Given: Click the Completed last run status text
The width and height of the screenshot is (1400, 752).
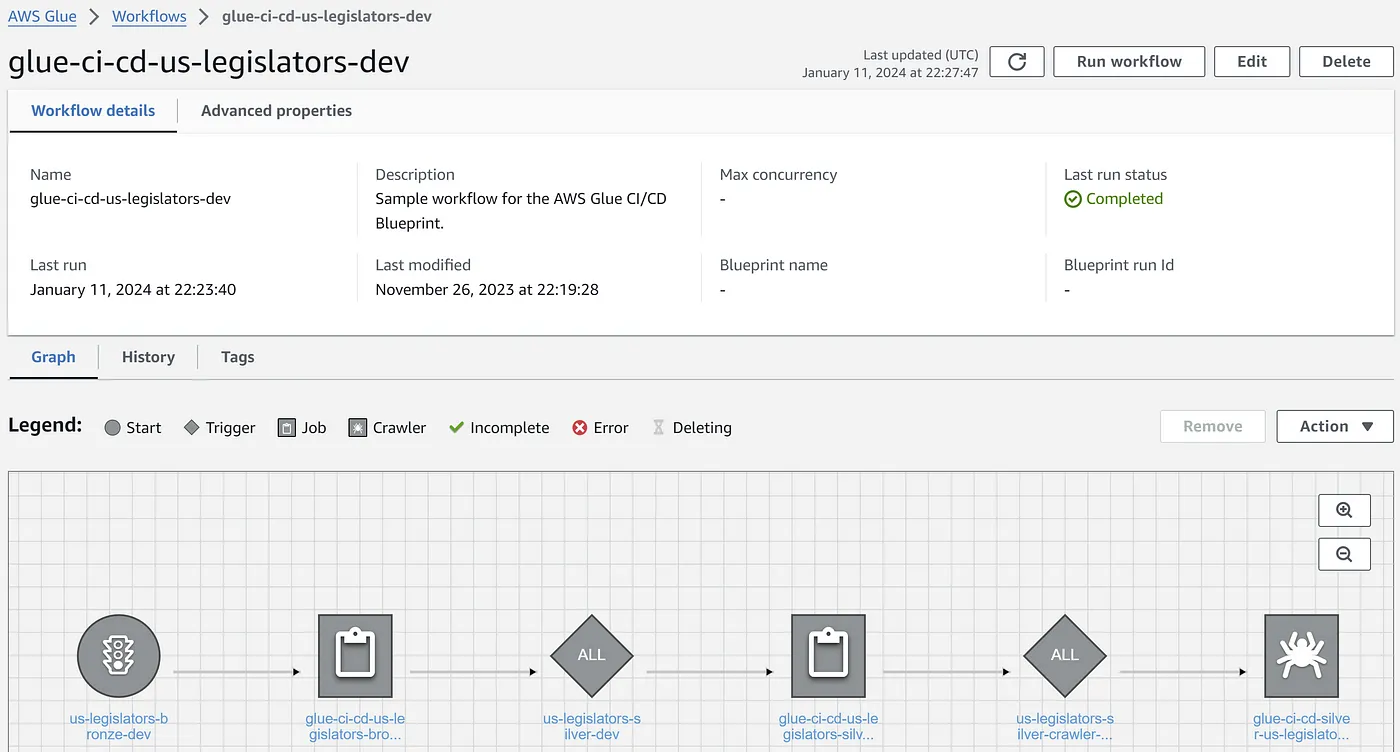Looking at the screenshot, I should [1124, 199].
